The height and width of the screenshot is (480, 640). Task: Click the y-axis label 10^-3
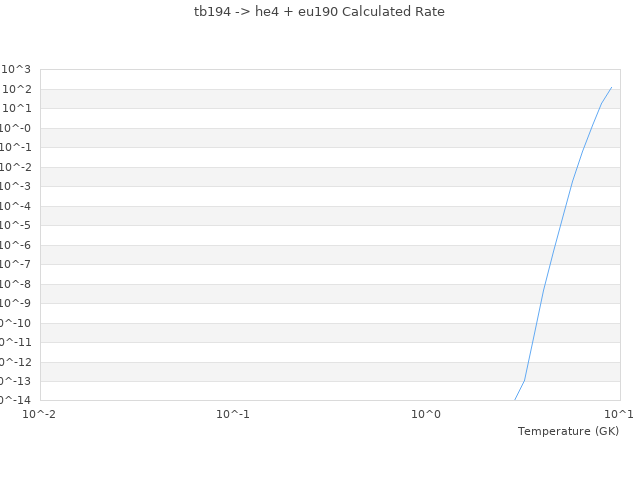click(15, 186)
